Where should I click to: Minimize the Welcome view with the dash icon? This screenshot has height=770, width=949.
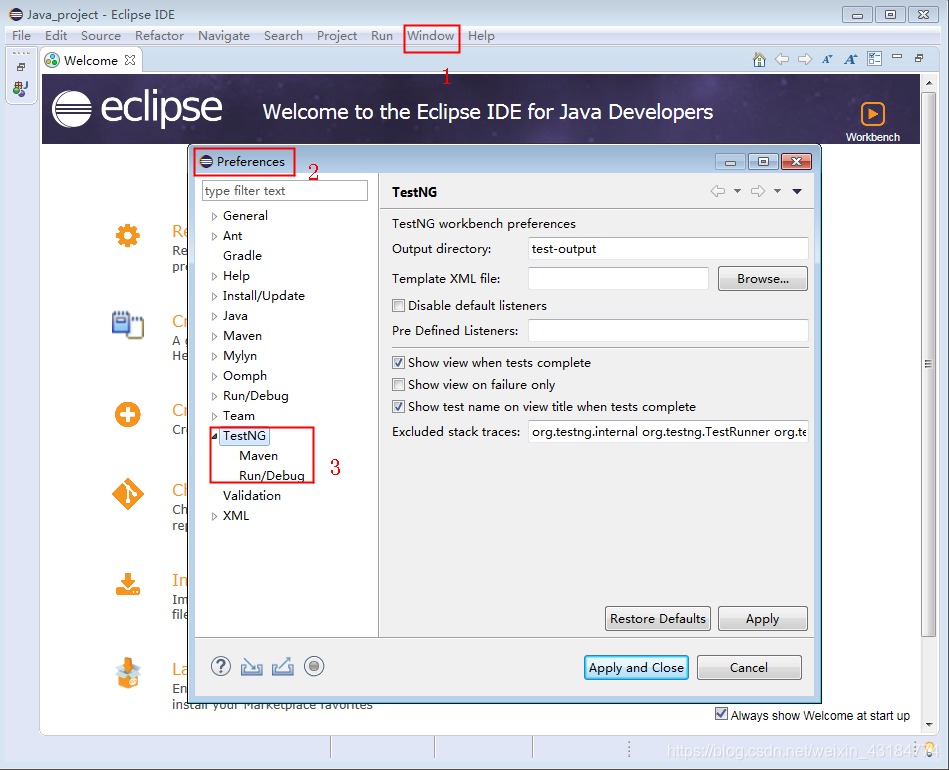coord(897,57)
